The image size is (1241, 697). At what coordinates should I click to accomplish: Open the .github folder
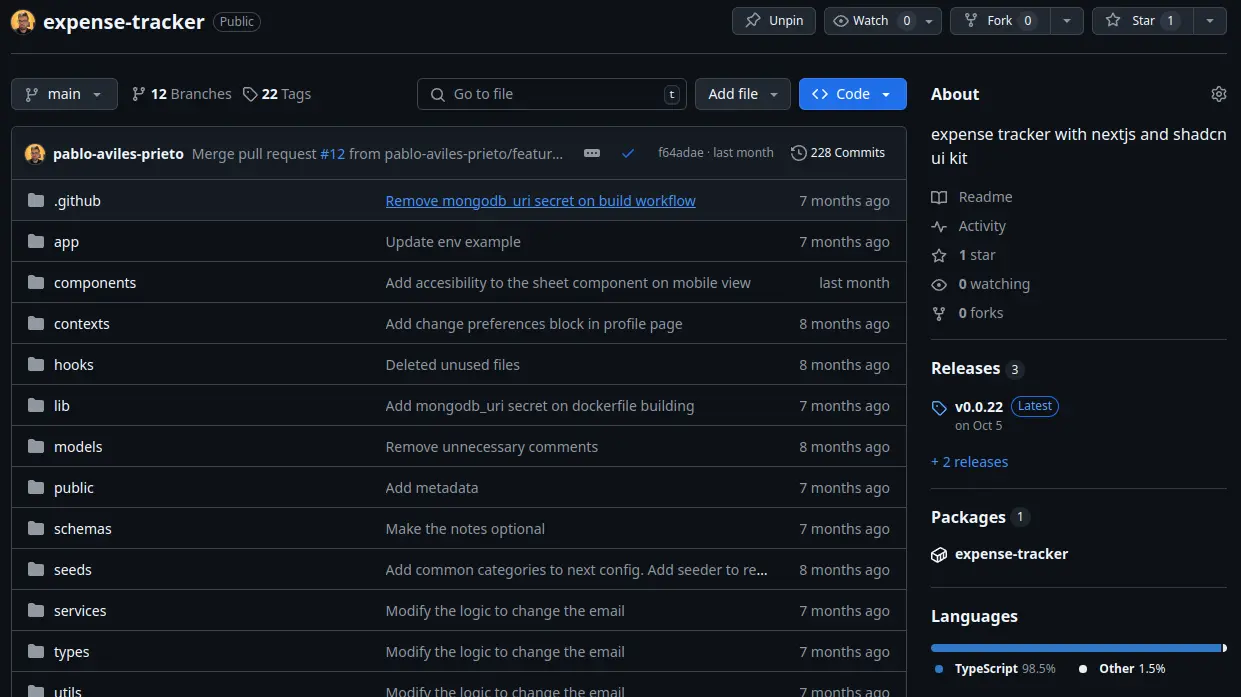[77, 201]
